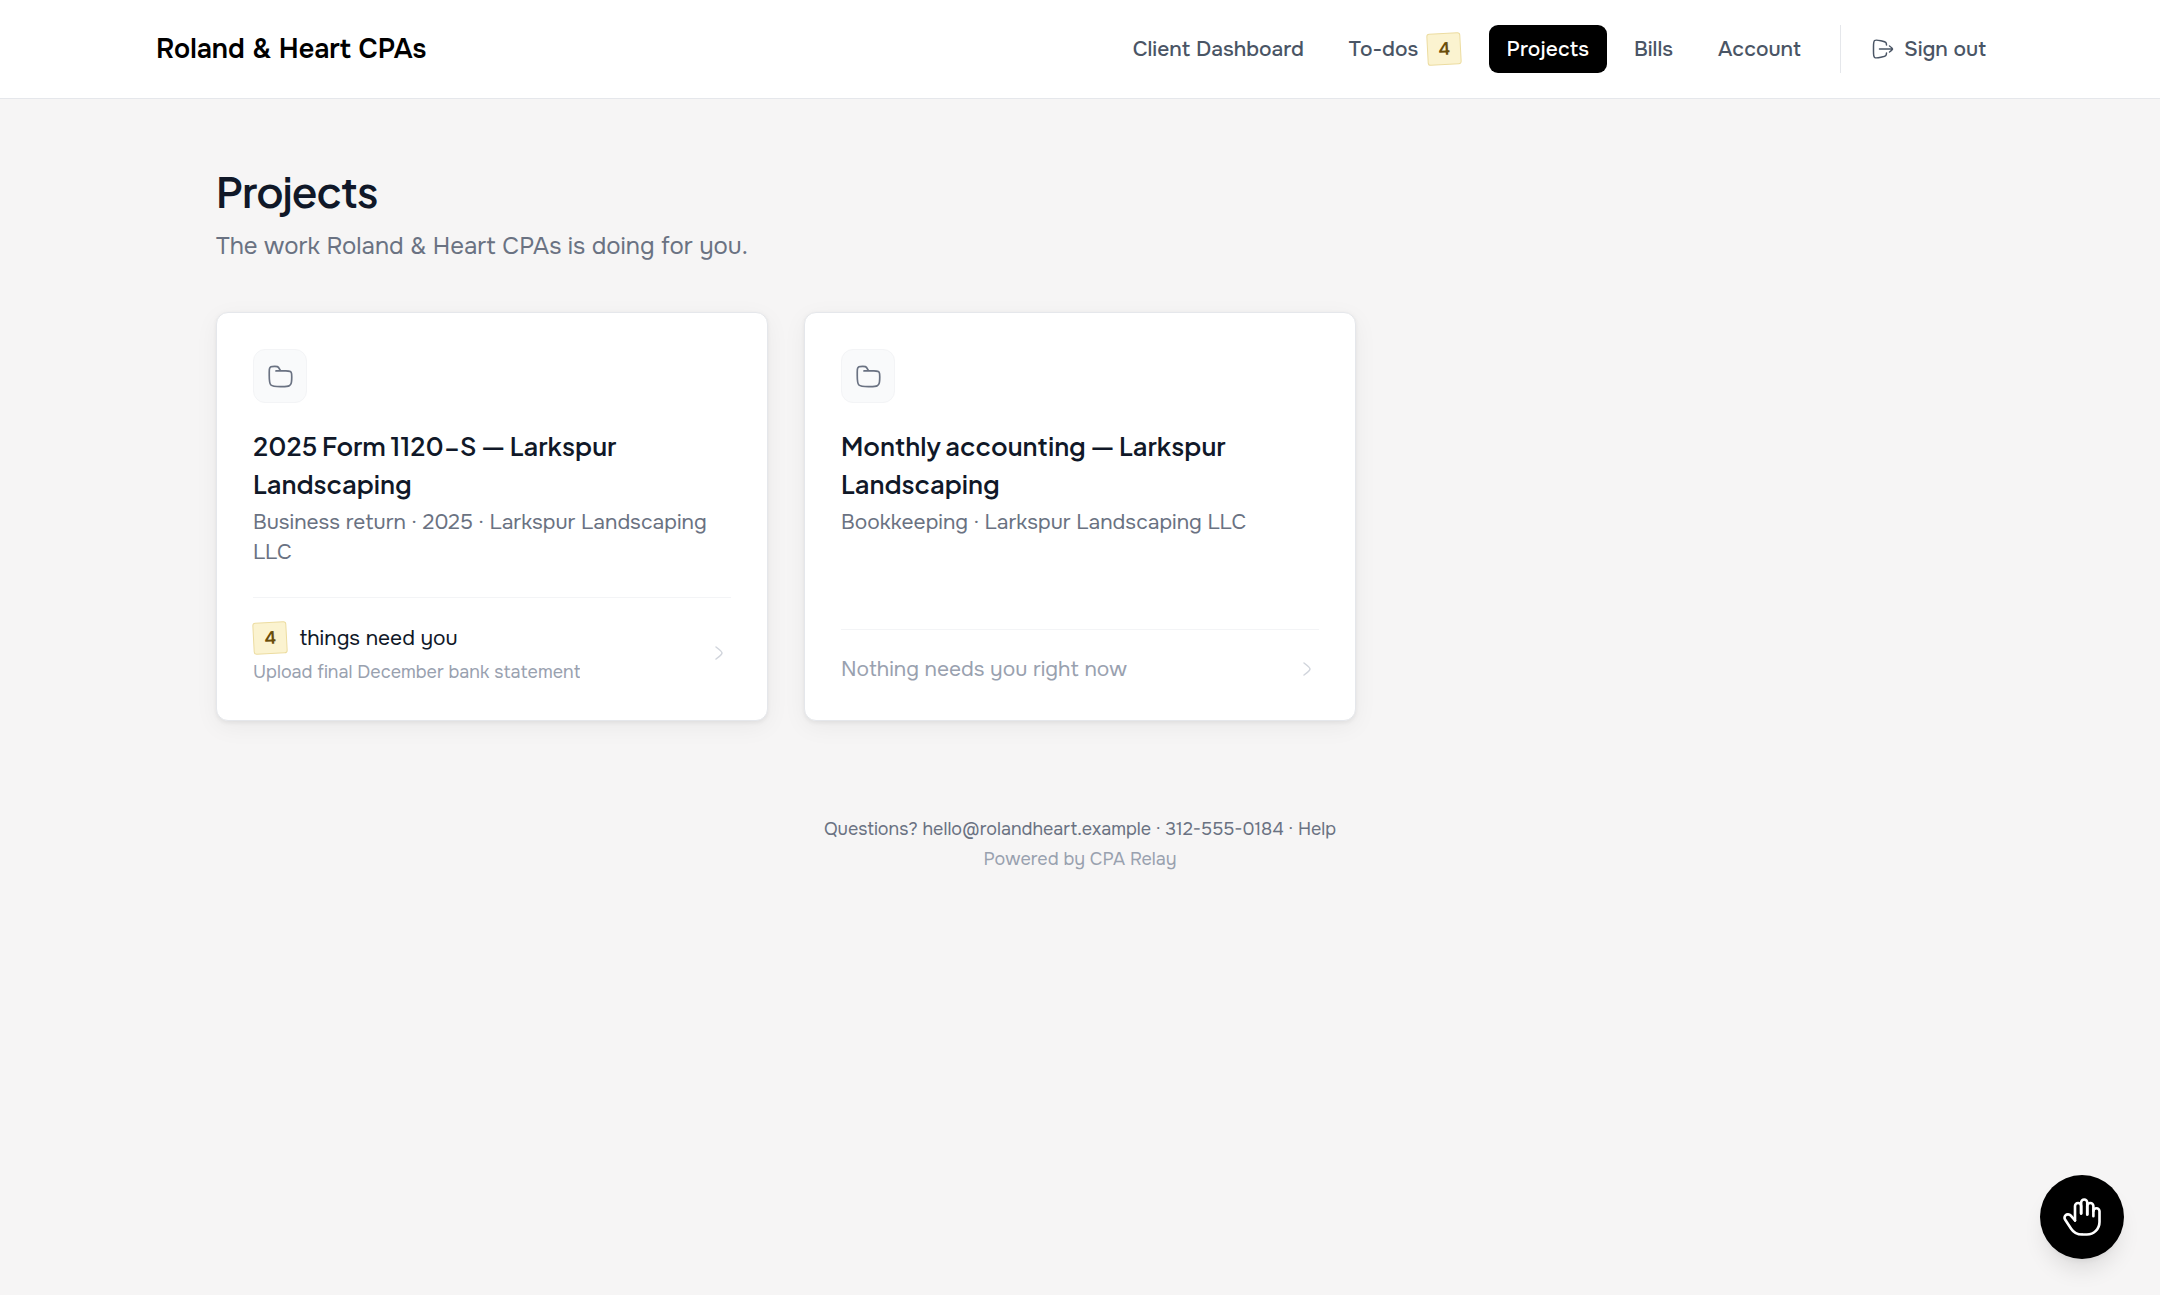Viewport: 2160px width, 1295px height.
Task: Click the work Roland & Heart CPAs description
Action: tap(482, 246)
